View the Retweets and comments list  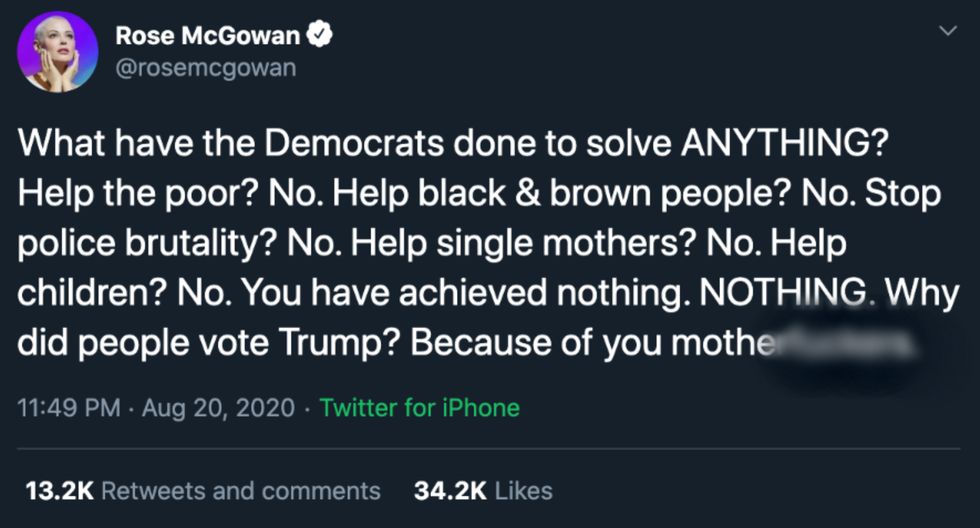coord(242,490)
